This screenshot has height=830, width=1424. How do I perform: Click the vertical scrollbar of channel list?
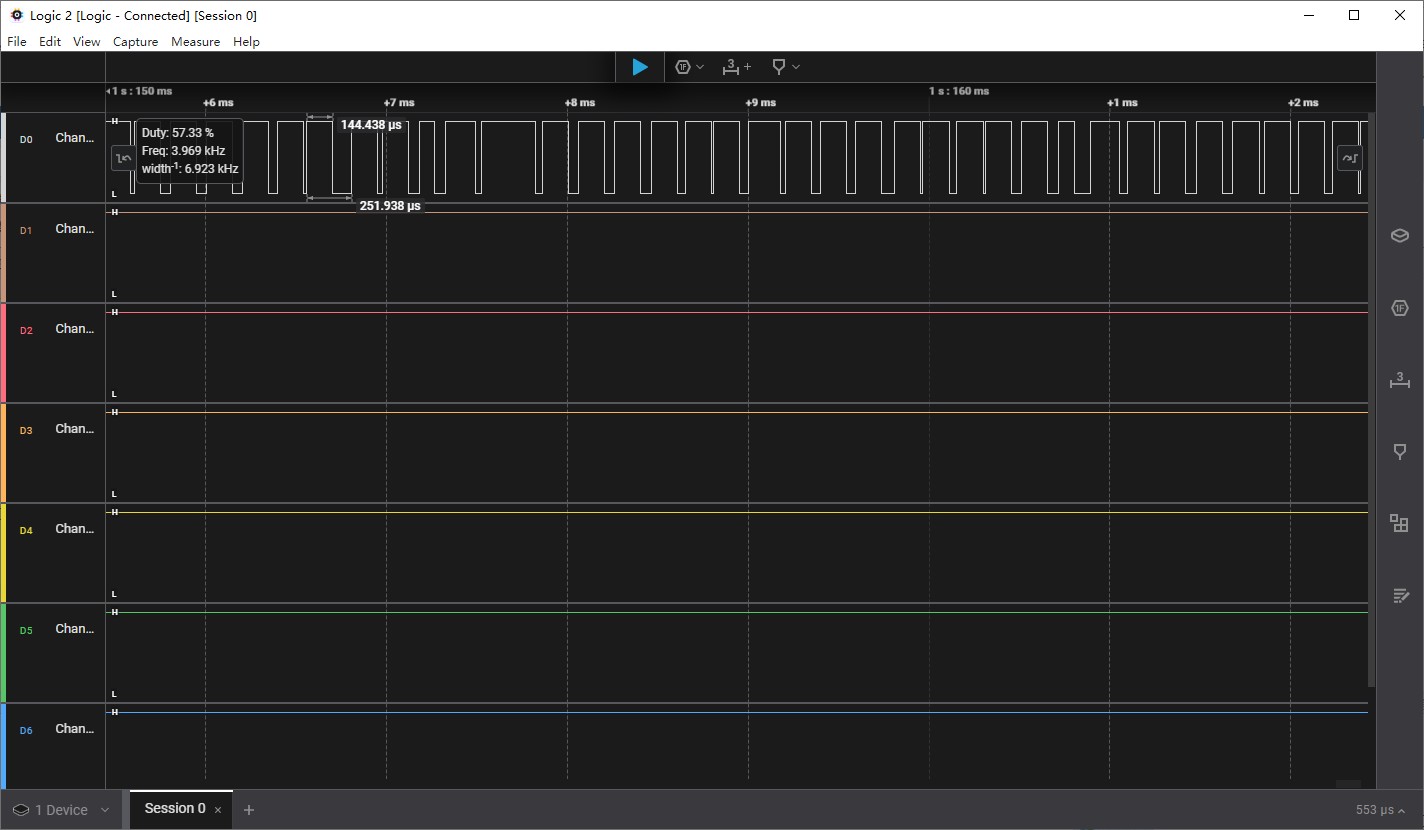pos(1372,400)
